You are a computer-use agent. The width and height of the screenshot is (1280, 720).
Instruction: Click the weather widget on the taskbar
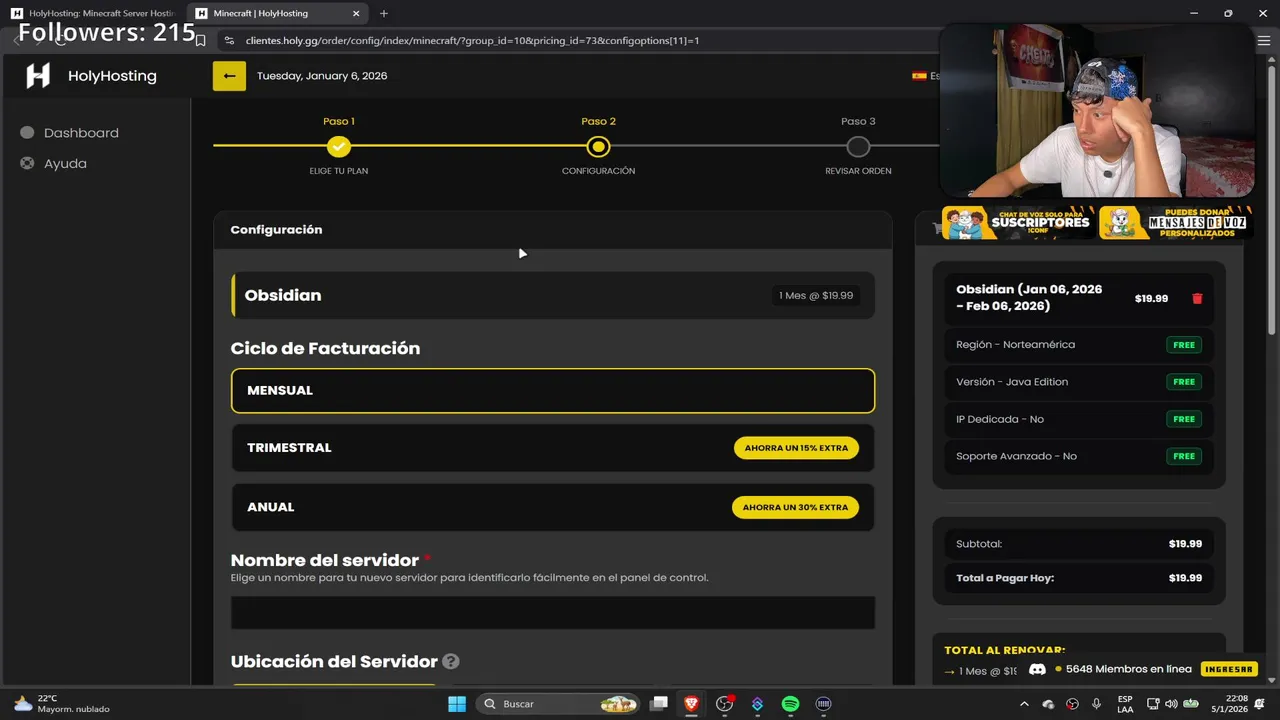pyautogui.click(x=62, y=704)
